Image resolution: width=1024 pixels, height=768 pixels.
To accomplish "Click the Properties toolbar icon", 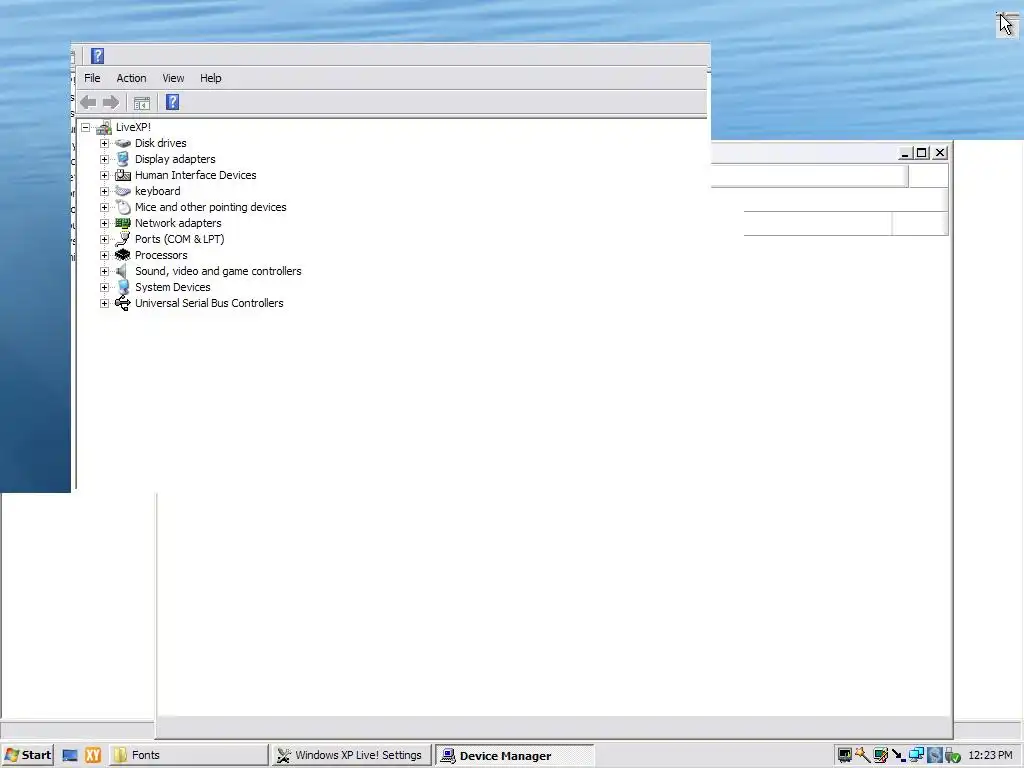I will pos(142,103).
